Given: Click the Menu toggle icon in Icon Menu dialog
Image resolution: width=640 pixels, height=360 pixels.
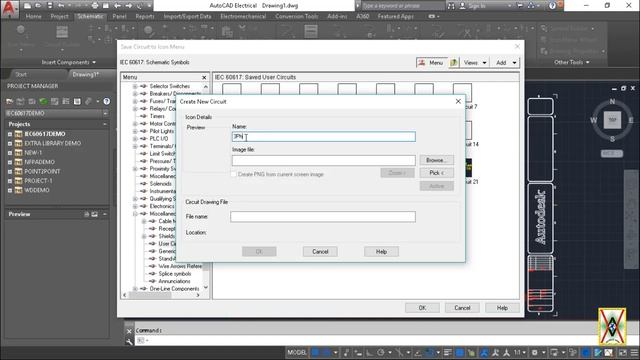Looking at the screenshot, I should 431,62.
